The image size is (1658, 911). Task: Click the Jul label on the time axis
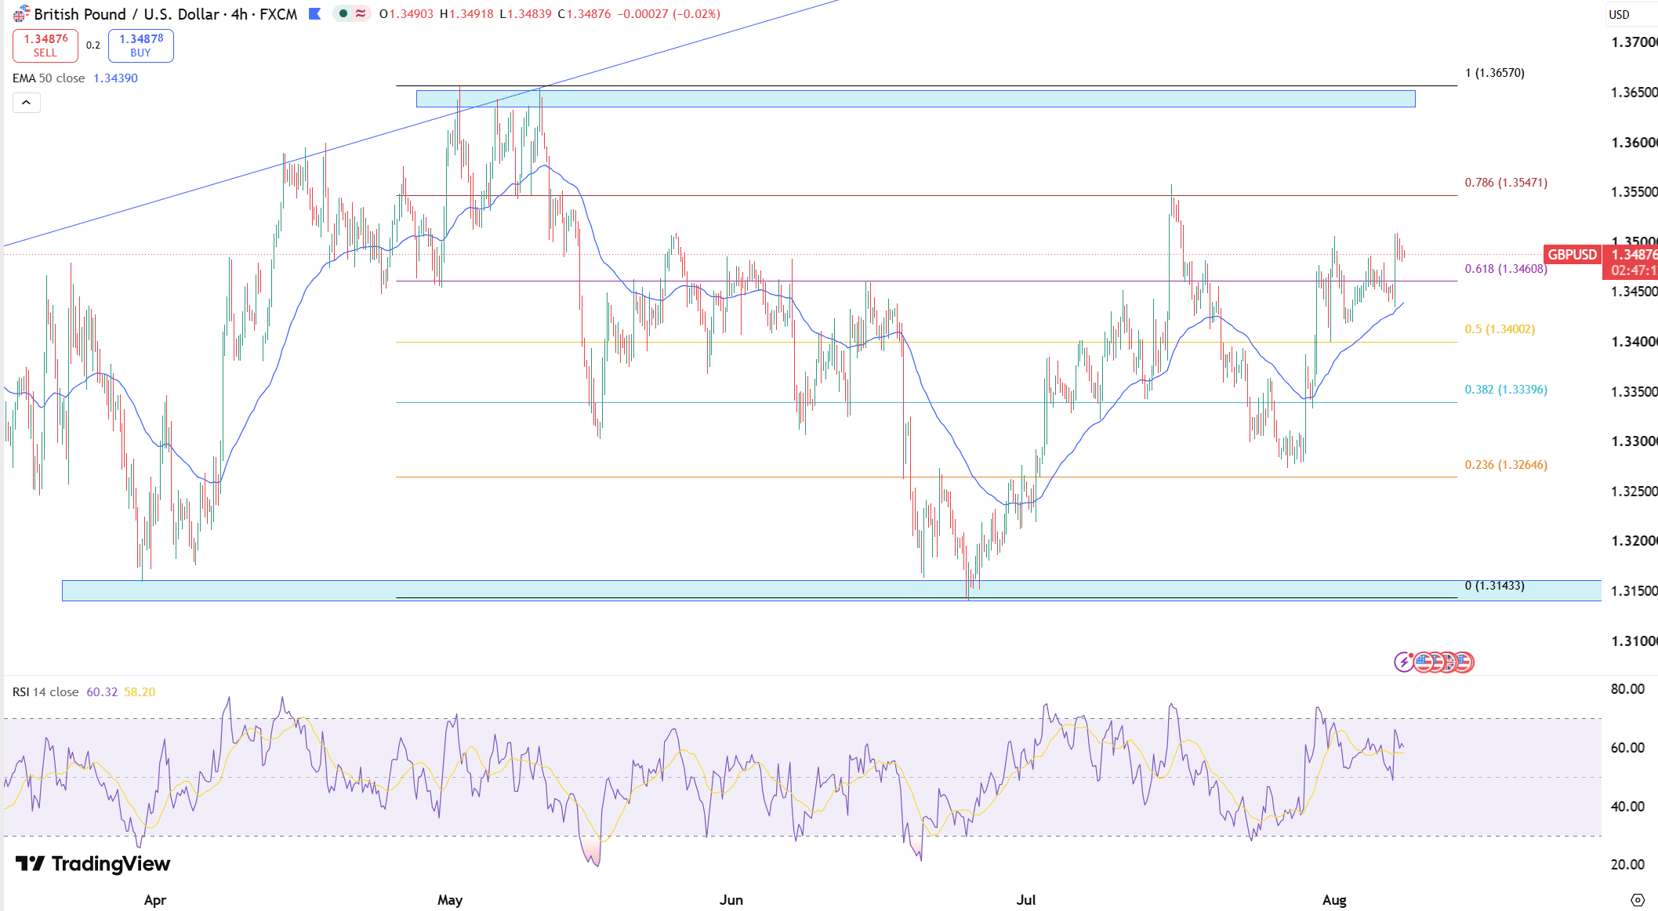pos(1026,900)
